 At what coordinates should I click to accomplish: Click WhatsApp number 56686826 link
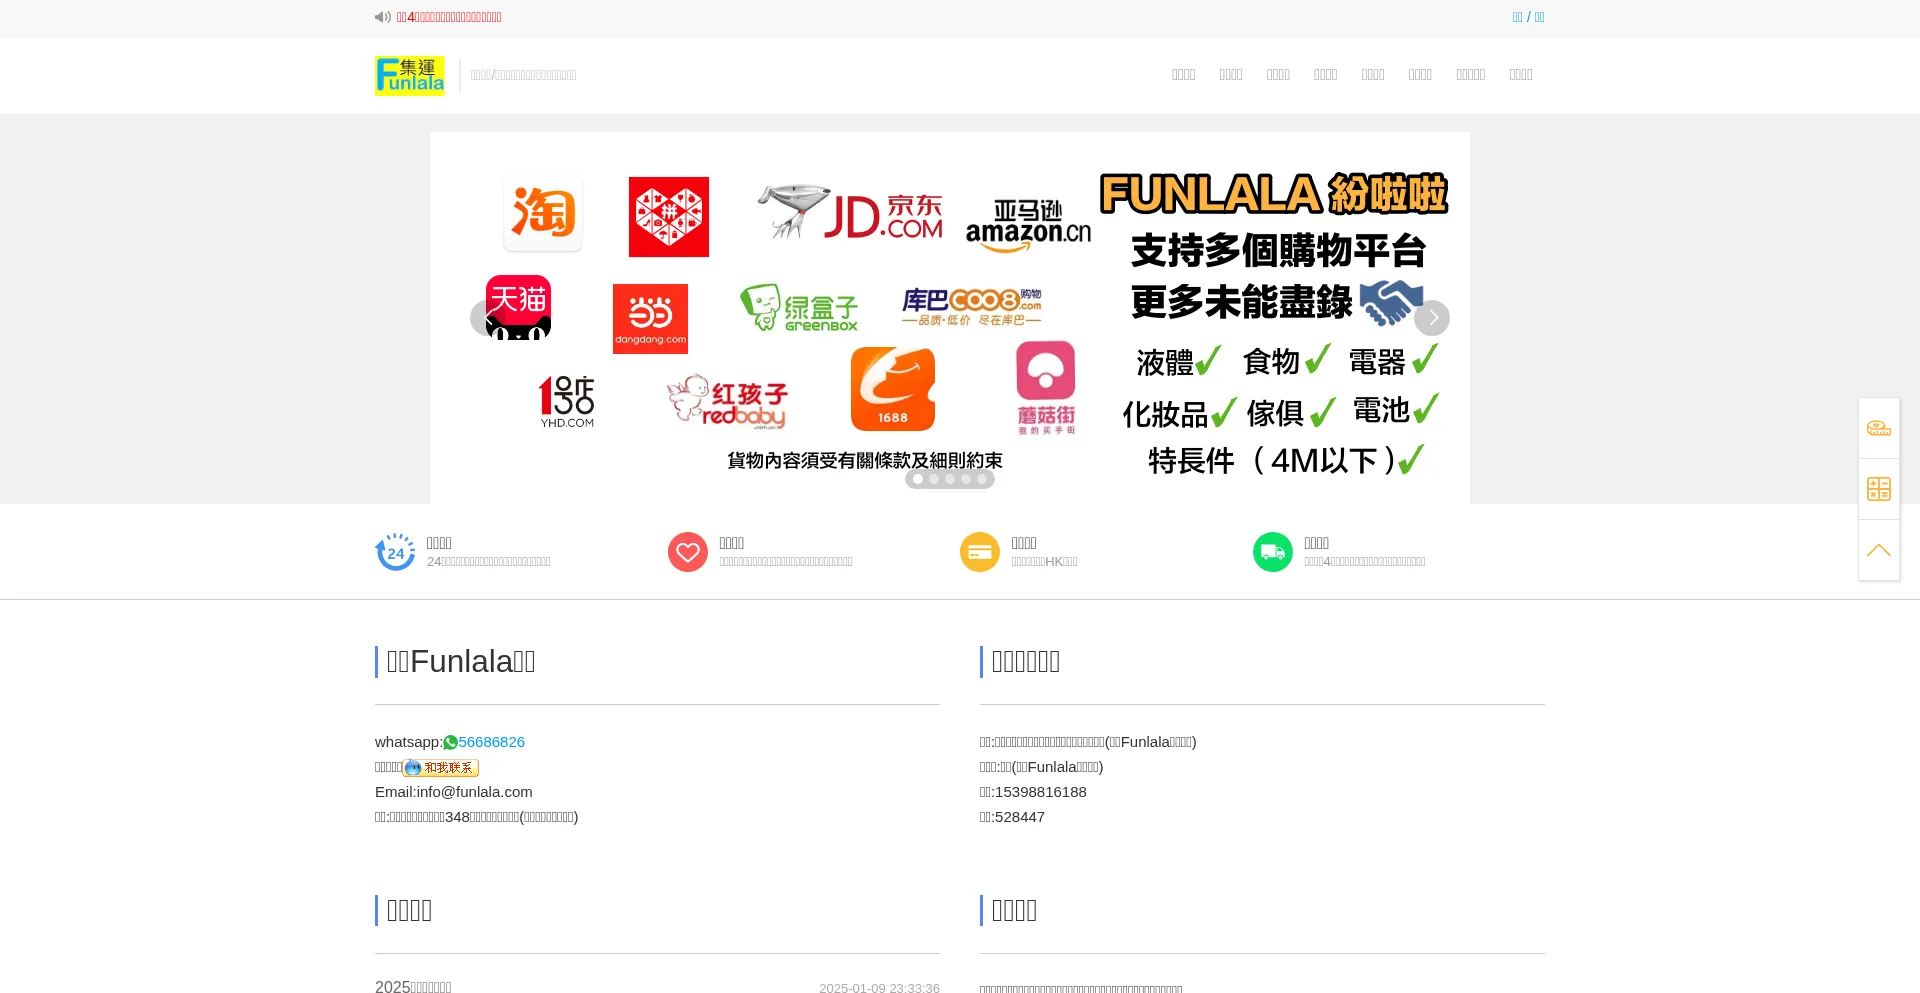tap(491, 742)
